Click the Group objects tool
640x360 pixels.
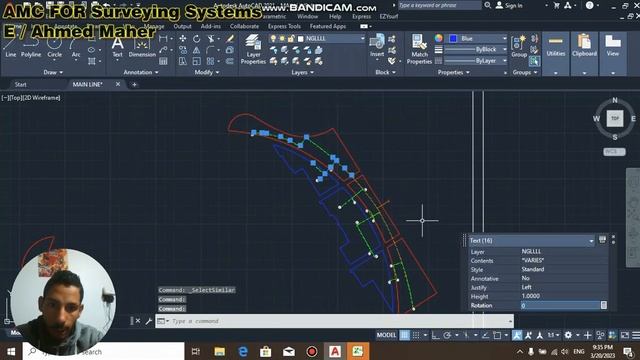519,46
